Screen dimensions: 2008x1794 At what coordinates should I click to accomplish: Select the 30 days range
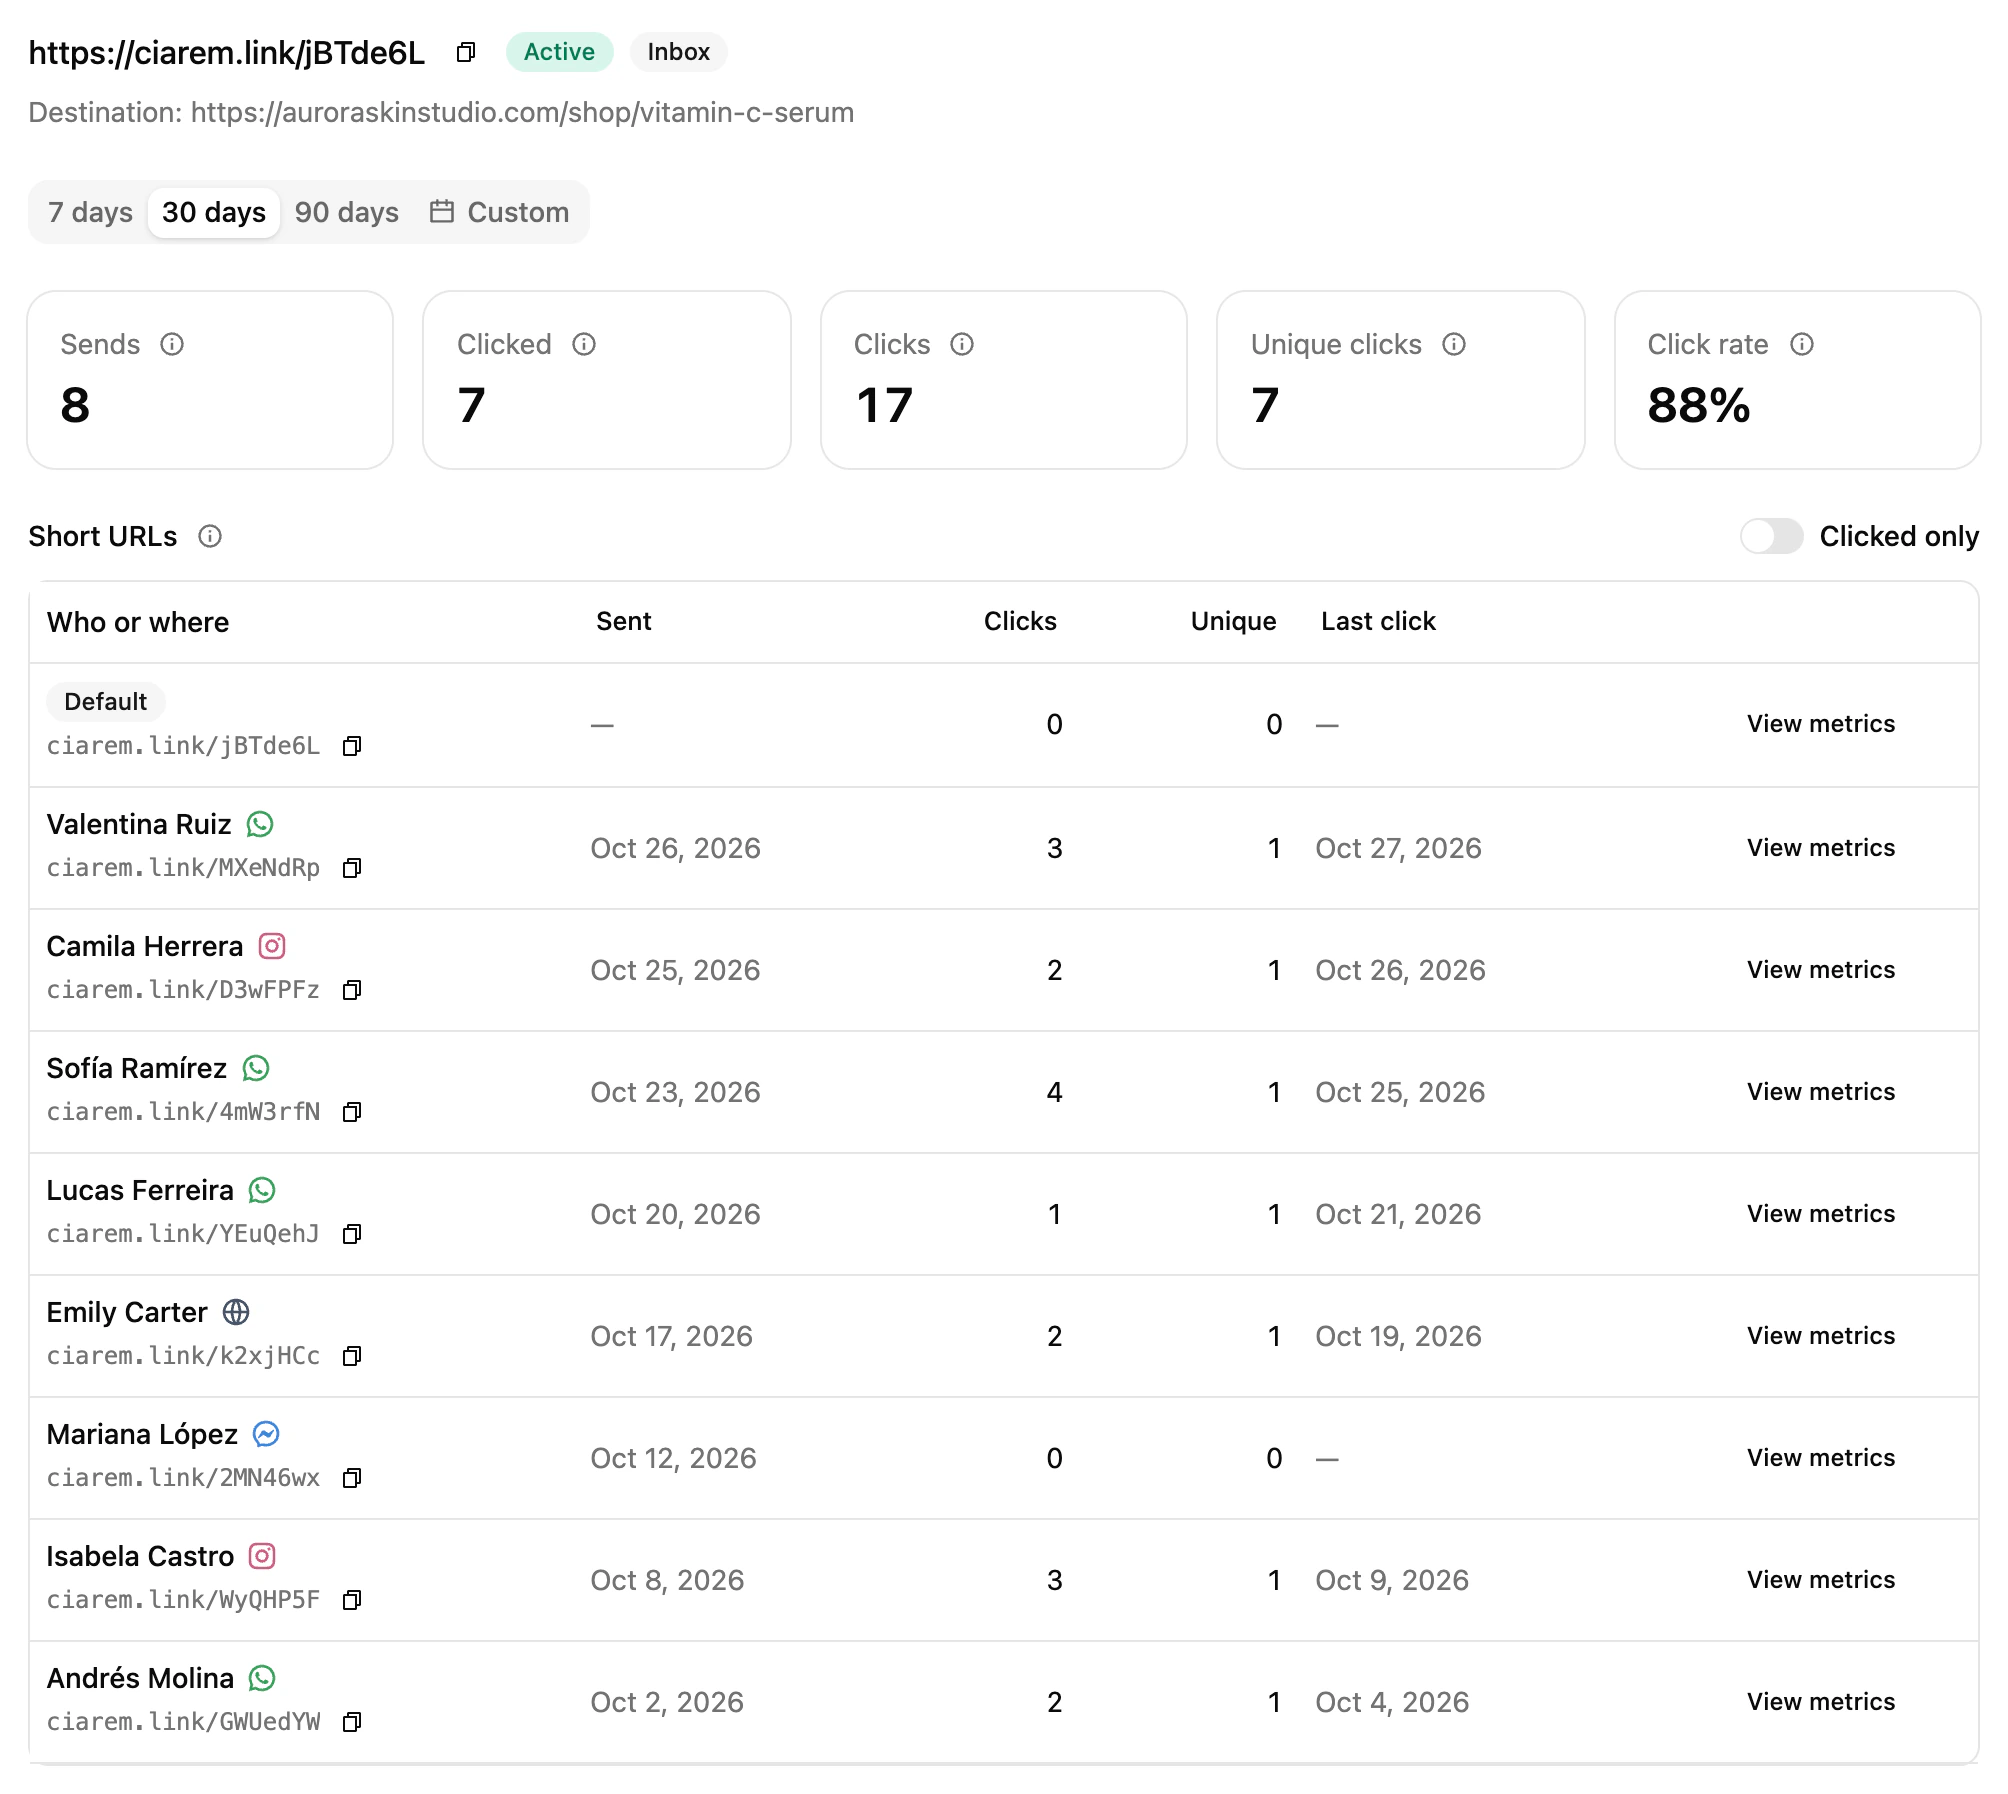[x=214, y=212]
